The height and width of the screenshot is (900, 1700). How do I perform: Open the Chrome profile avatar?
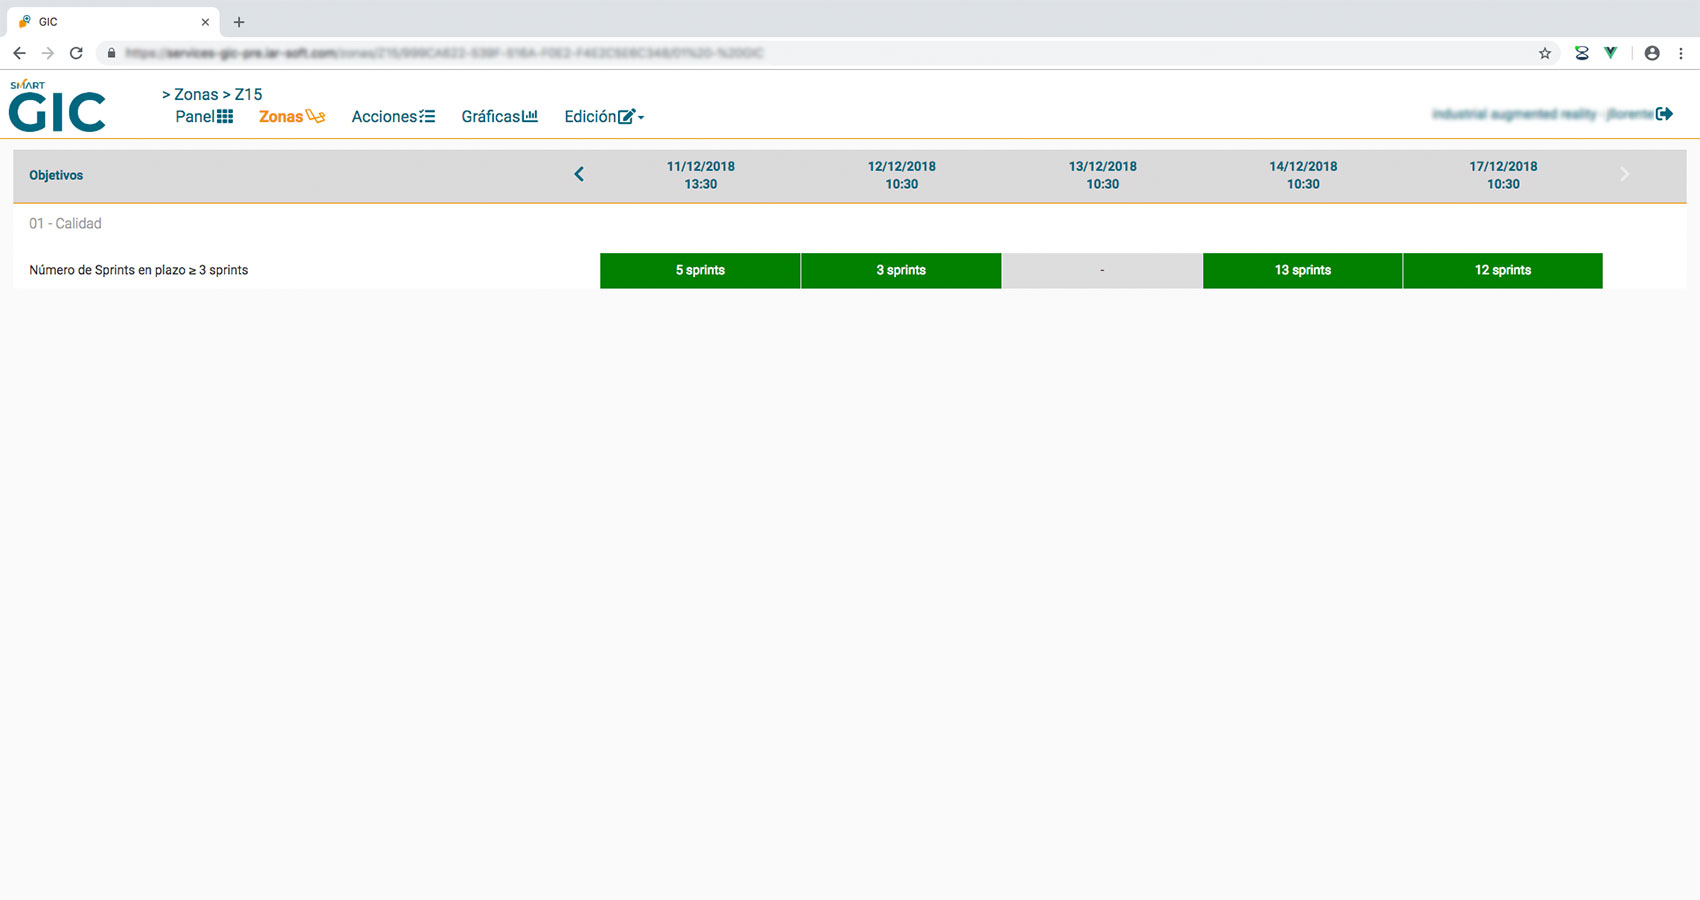click(x=1652, y=53)
